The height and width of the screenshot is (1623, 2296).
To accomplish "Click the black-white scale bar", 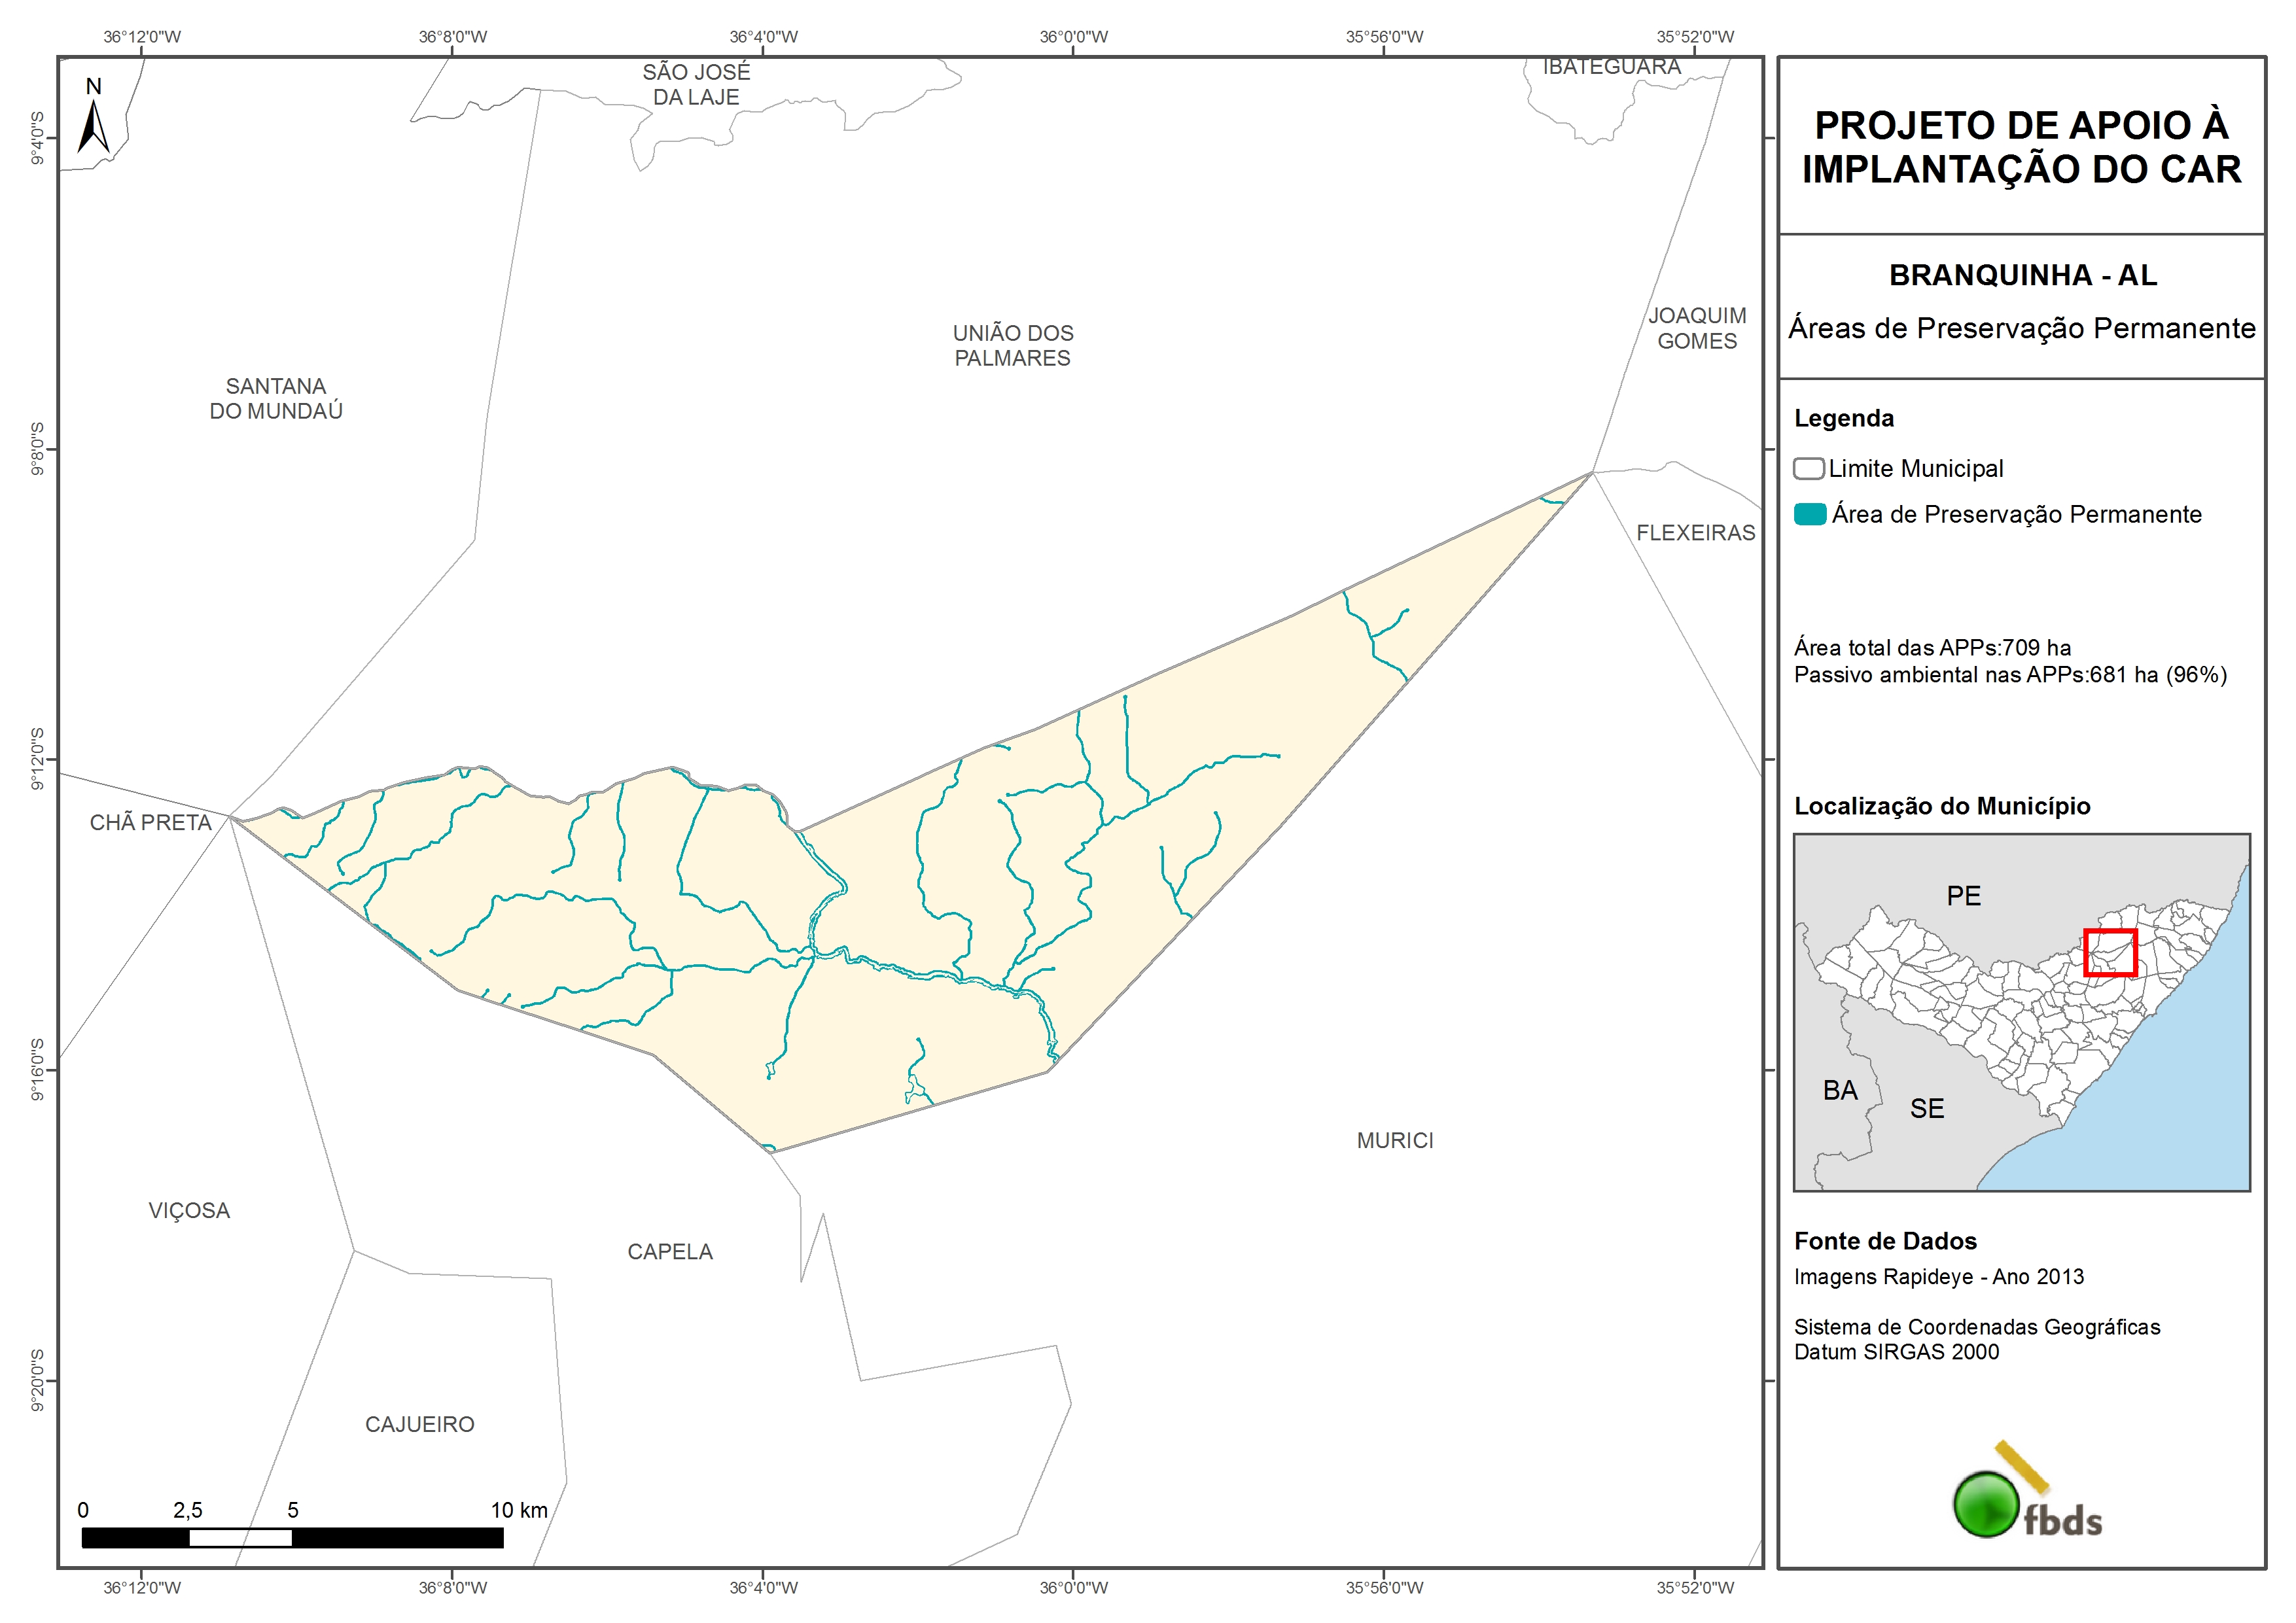I will pyautogui.click(x=292, y=1537).
